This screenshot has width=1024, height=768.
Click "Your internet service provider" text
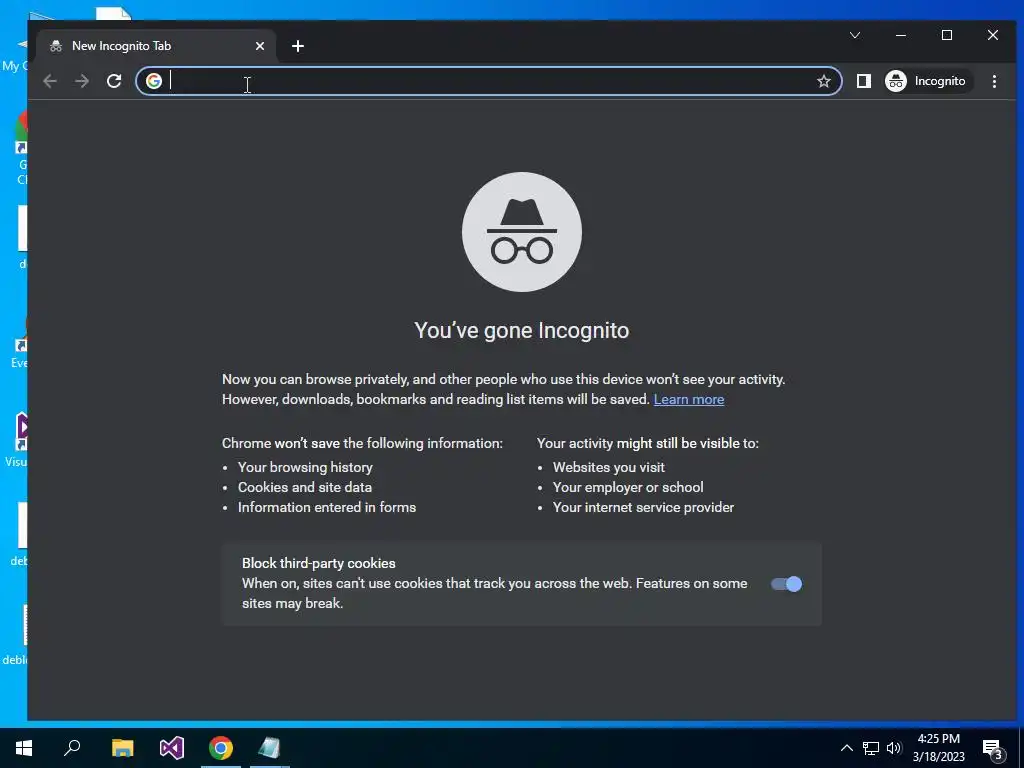[643, 507]
